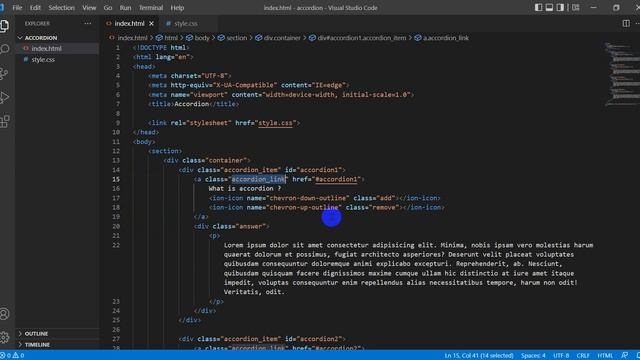The height and width of the screenshot is (360, 640).
Task: Click the EXPLORER panel title
Action: coord(37,24)
